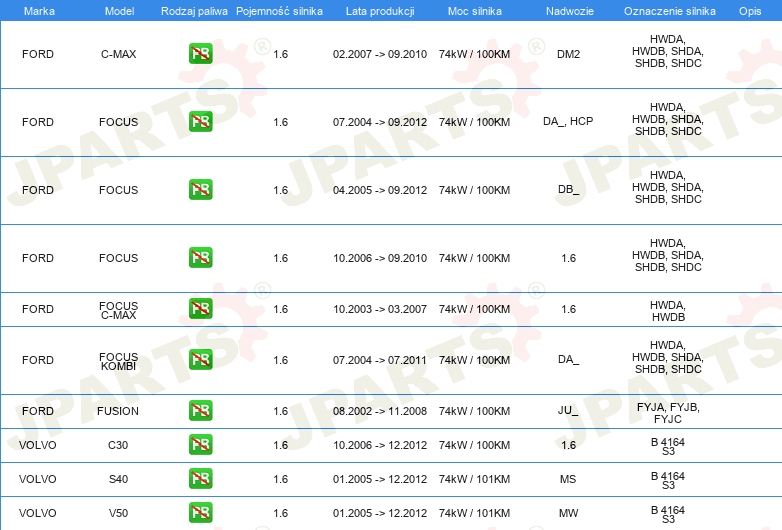Click the Moc silnika column header
782x530 pixels.
(x=475, y=11)
